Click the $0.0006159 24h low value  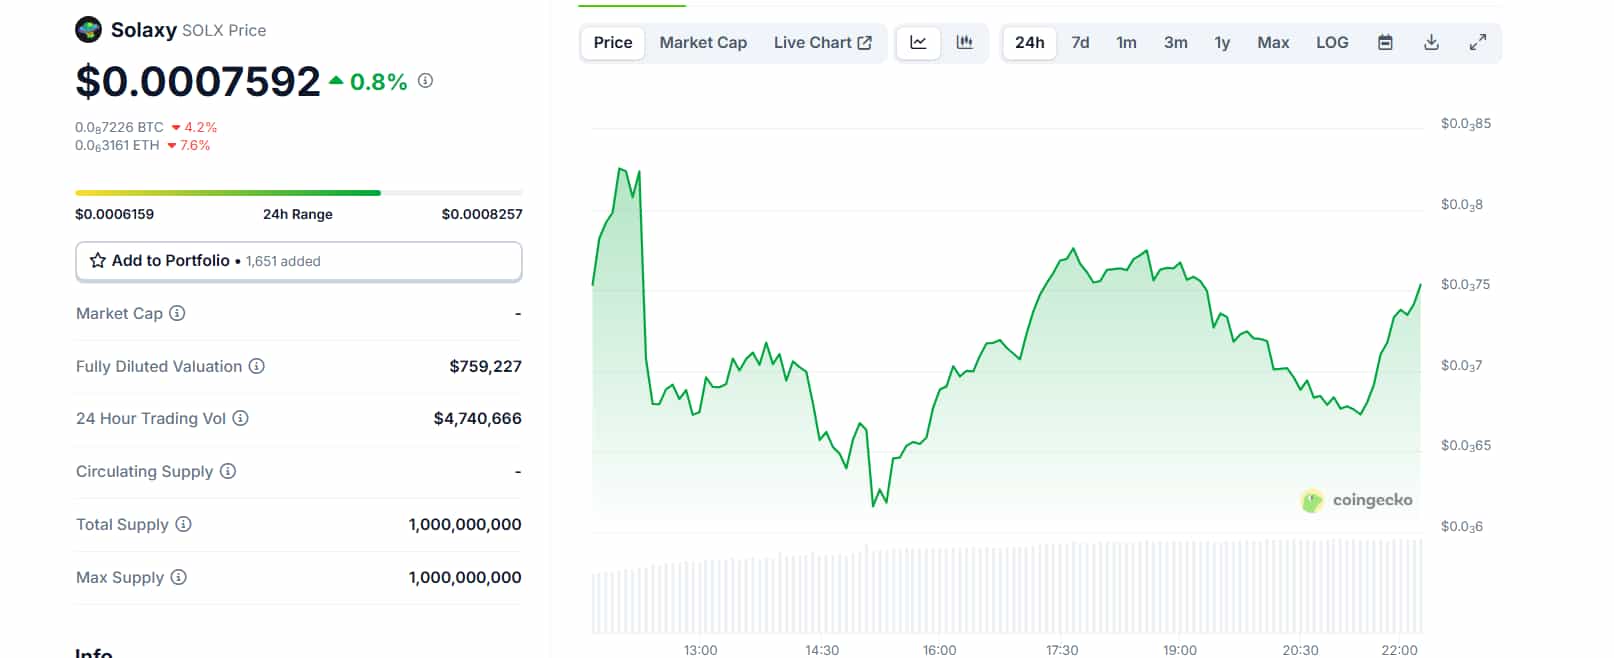[115, 214]
